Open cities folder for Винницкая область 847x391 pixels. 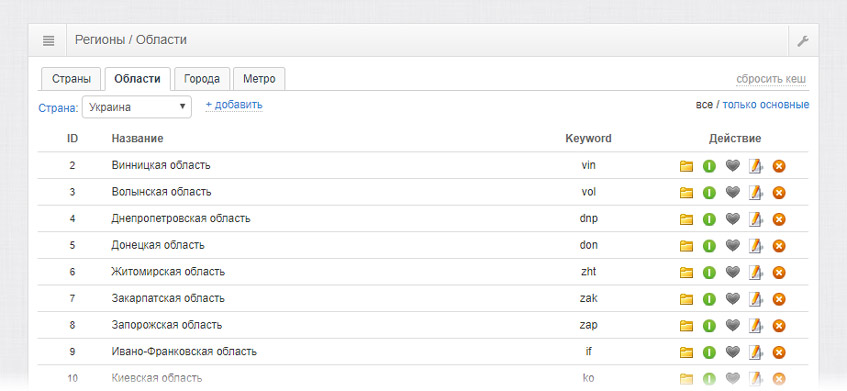coord(686,166)
